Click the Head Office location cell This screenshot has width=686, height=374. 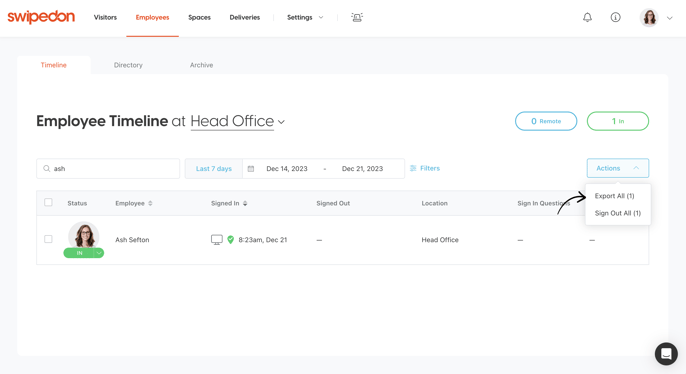(x=440, y=240)
